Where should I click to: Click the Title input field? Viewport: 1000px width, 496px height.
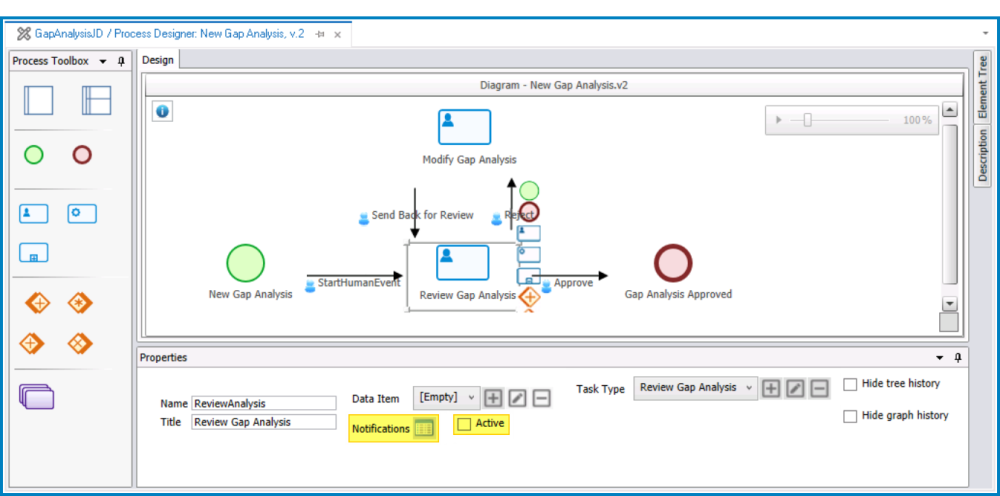(263, 422)
